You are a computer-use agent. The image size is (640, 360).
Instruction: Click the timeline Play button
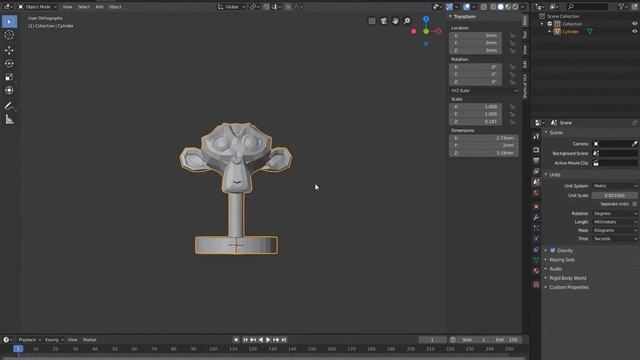pos(268,340)
